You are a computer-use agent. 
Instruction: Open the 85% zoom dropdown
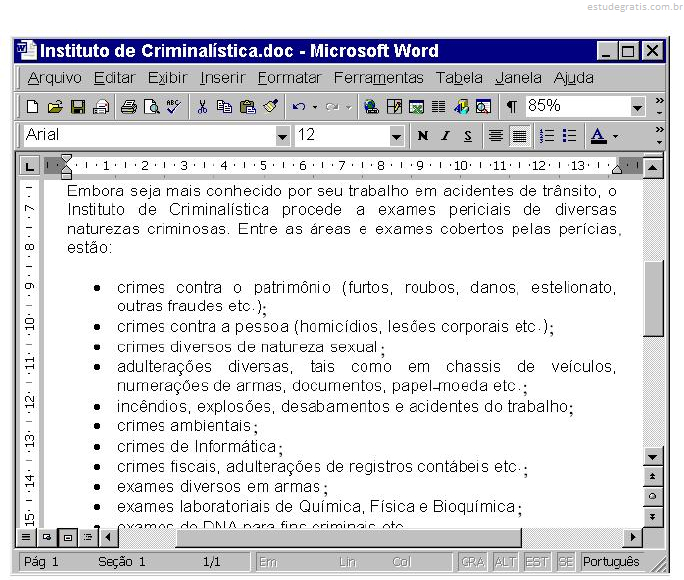638,107
